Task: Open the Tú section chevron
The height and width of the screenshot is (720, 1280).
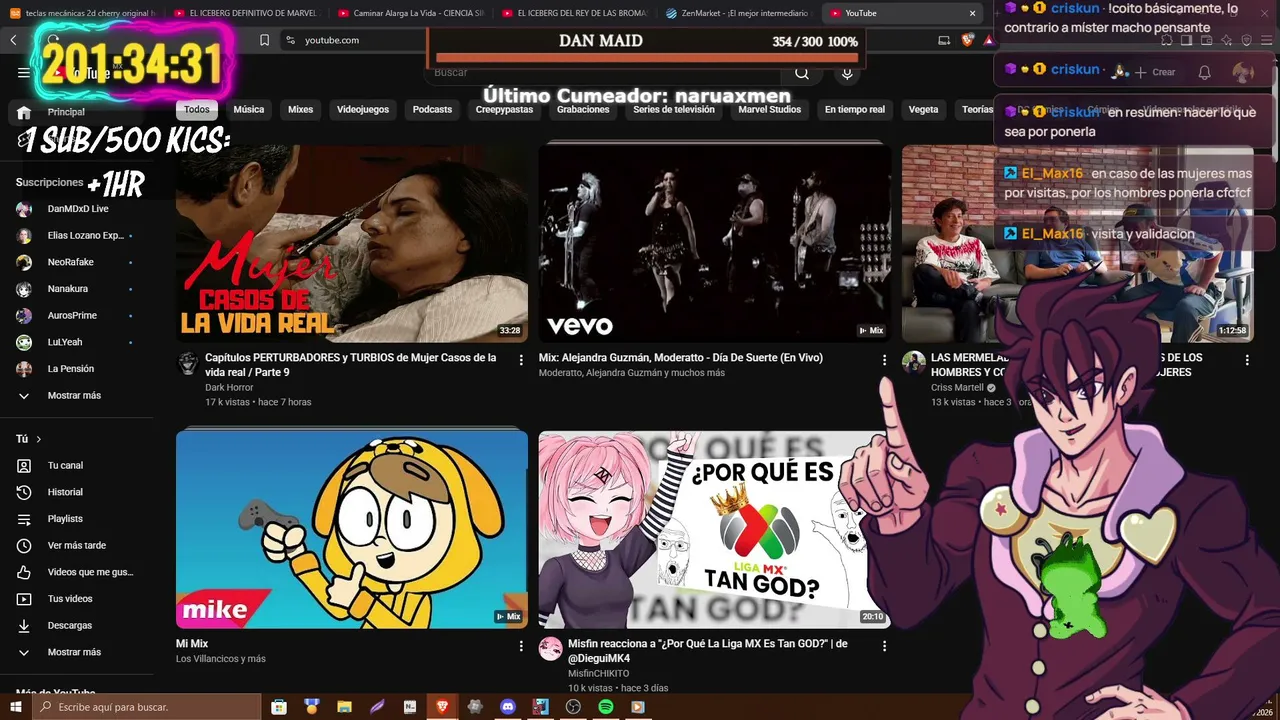Action: (39, 439)
